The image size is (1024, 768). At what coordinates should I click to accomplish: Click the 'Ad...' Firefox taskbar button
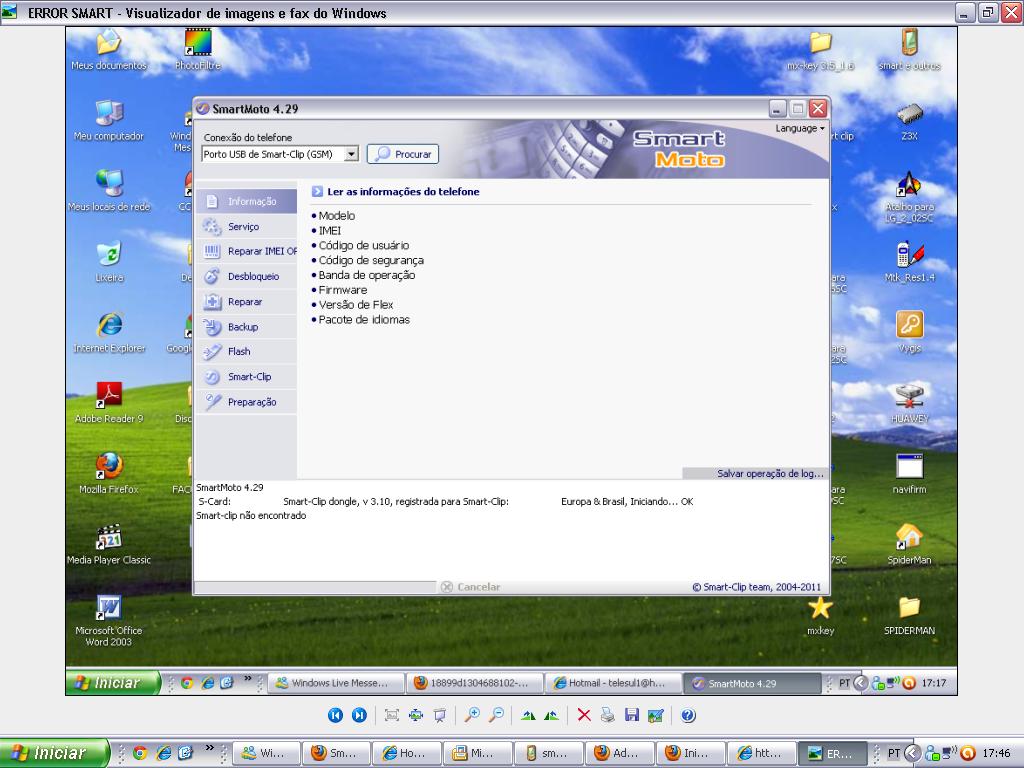619,753
